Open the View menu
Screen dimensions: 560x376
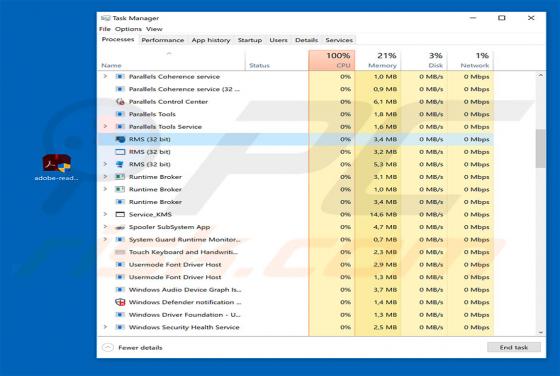coord(154,29)
